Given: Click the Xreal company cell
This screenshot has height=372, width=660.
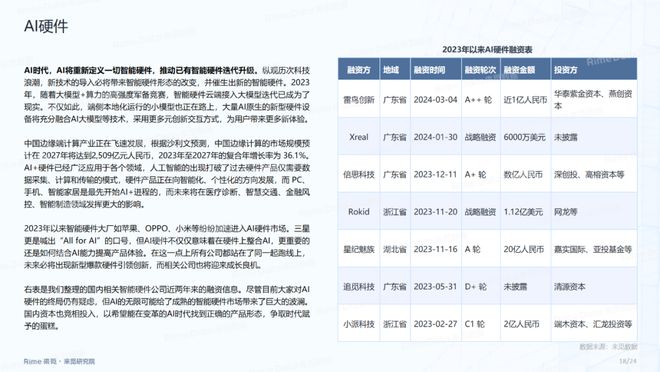Looking at the screenshot, I should pos(359,137).
